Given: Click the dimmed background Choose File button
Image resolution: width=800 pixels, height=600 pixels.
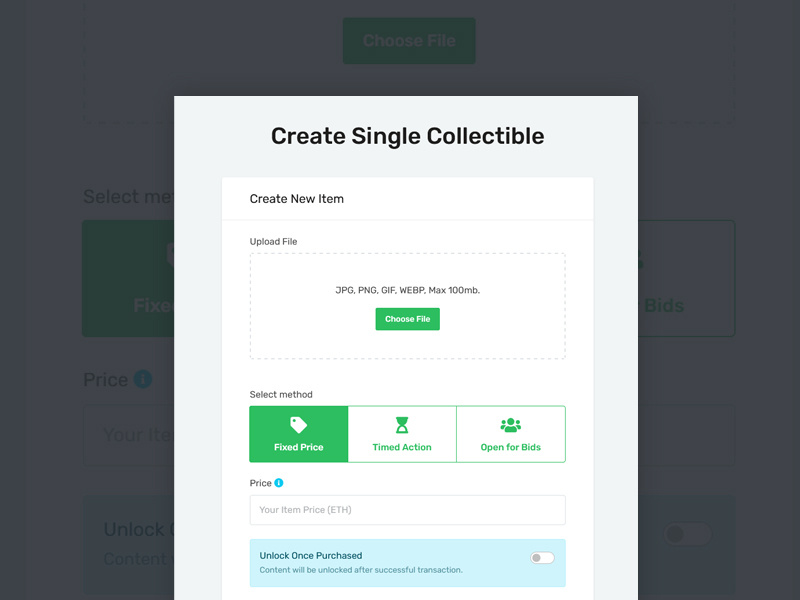Looking at the screenshot, I should 409,41.
